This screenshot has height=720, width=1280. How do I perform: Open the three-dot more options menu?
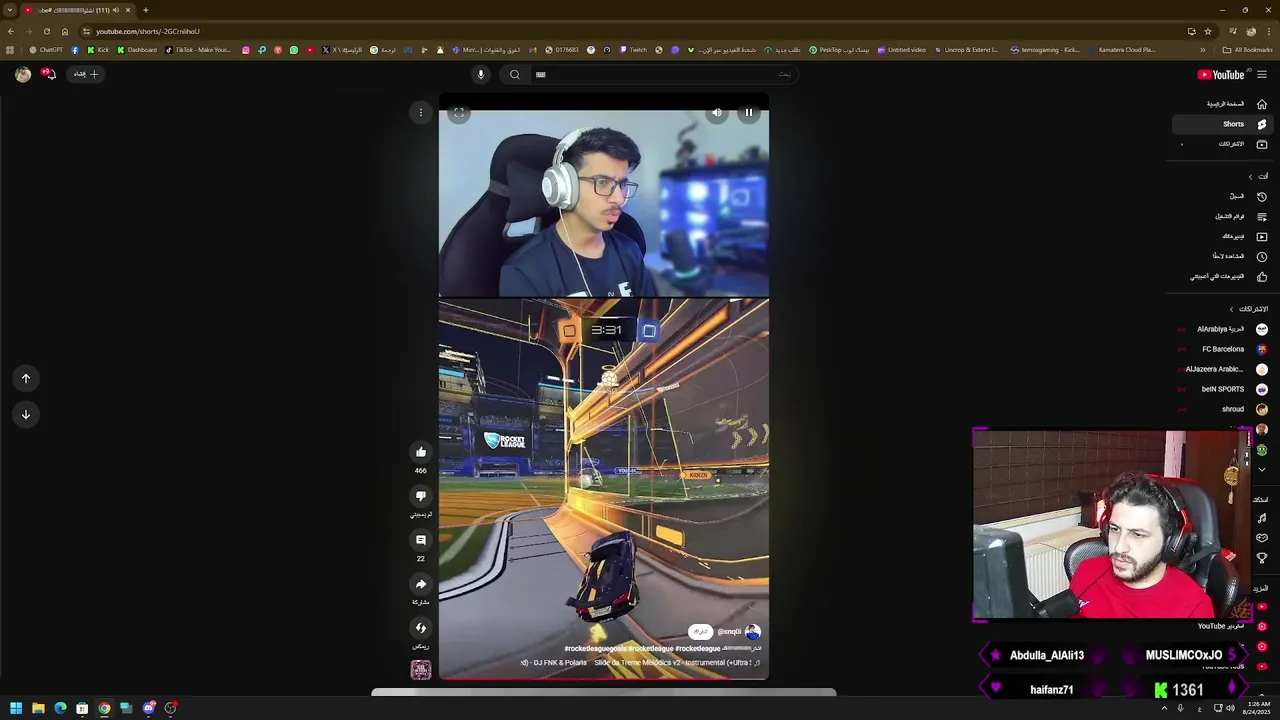(x=421, y=113)
